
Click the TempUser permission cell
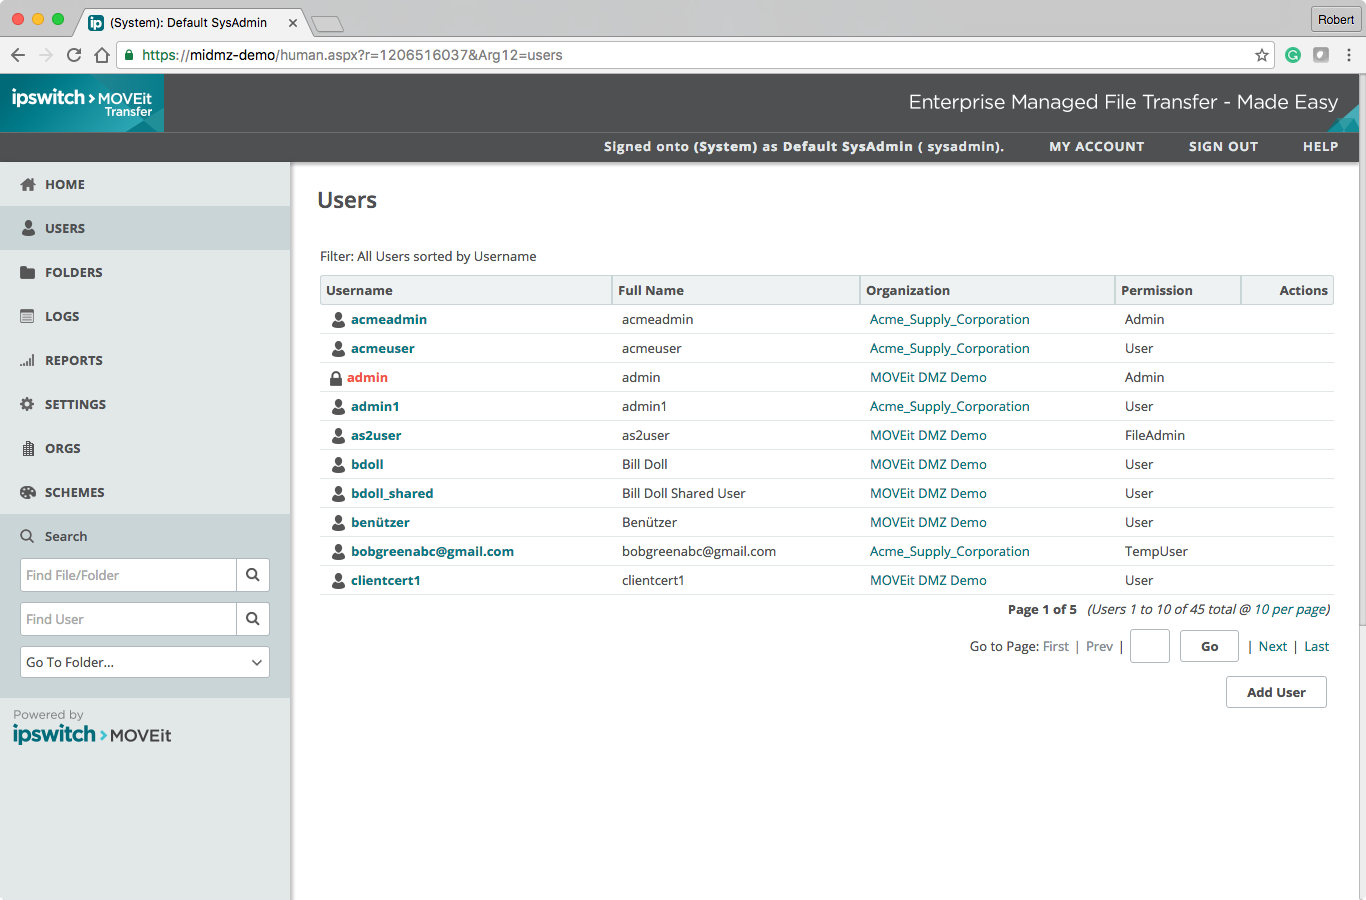1156,551
